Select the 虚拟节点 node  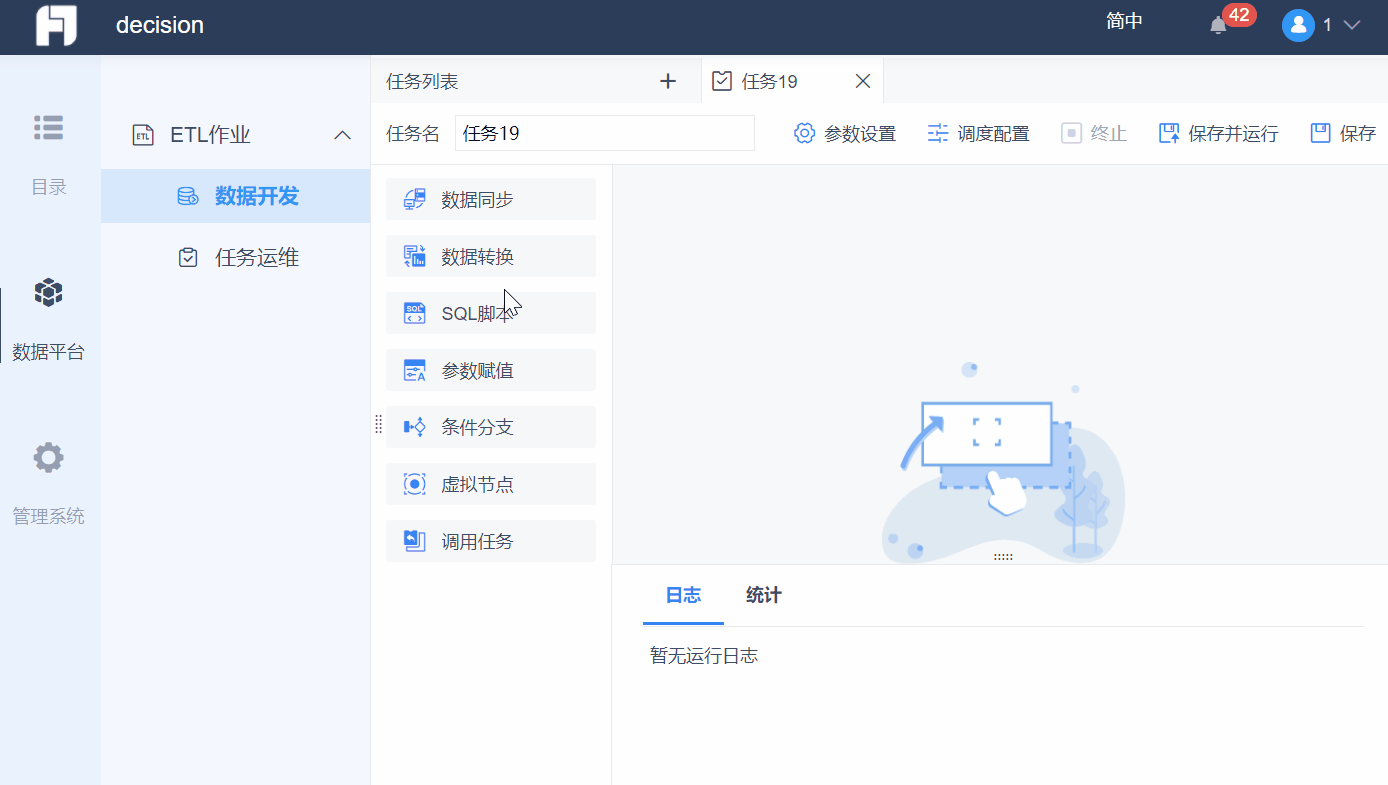(x=491, y=484)
